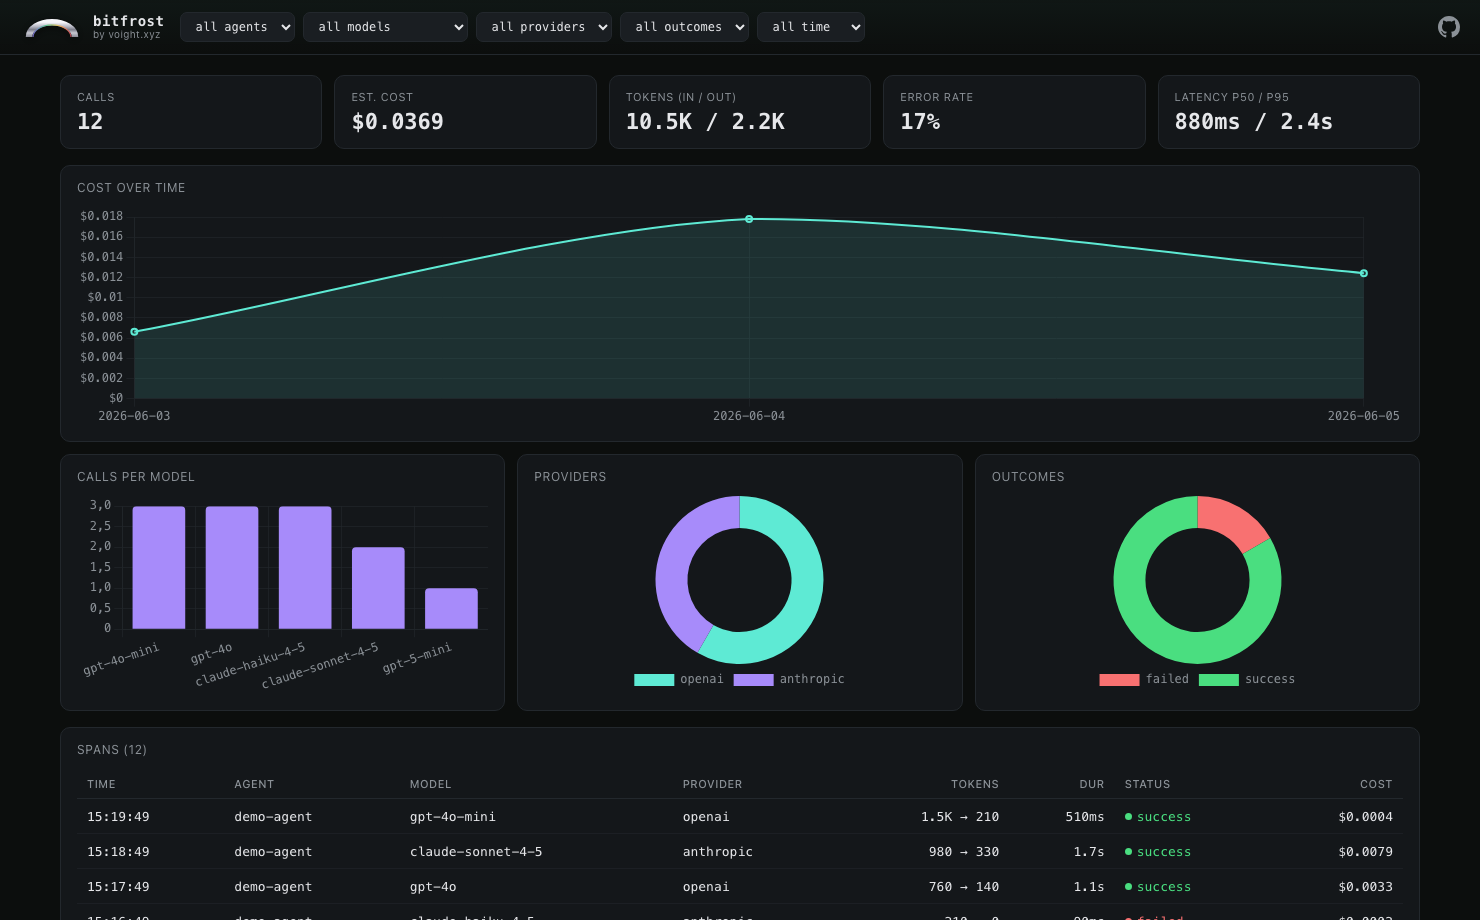Click the anthropic provider cell

tap(718, 852)
